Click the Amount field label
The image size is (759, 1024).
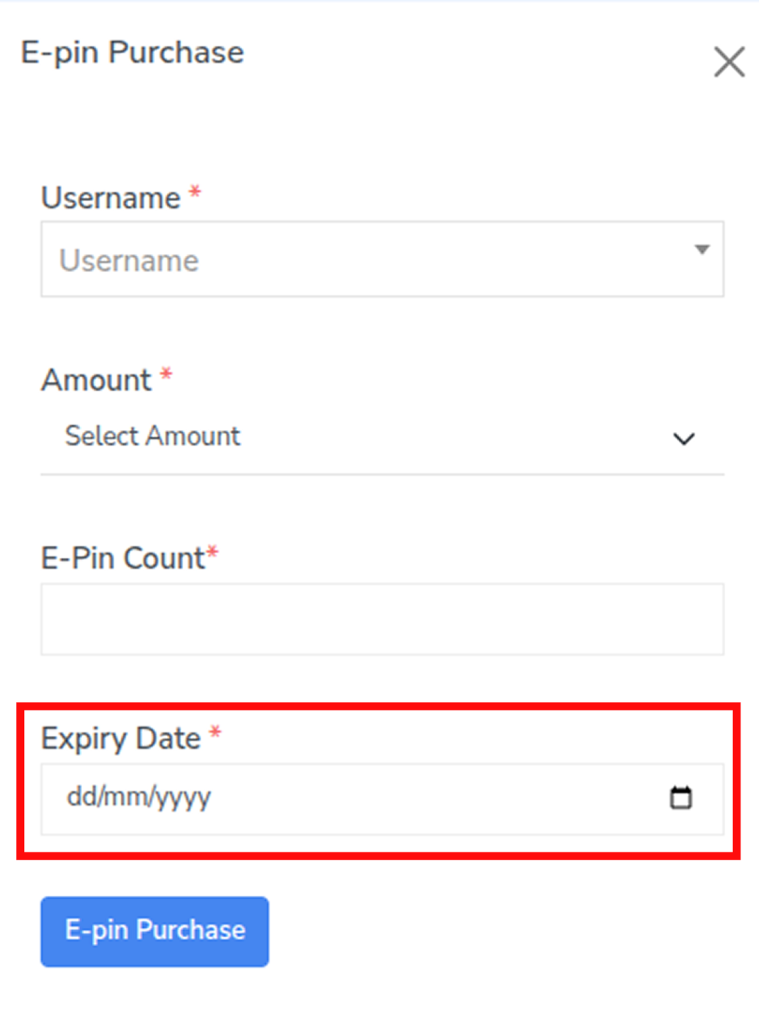pyautogui.click(x=96, y=380)
